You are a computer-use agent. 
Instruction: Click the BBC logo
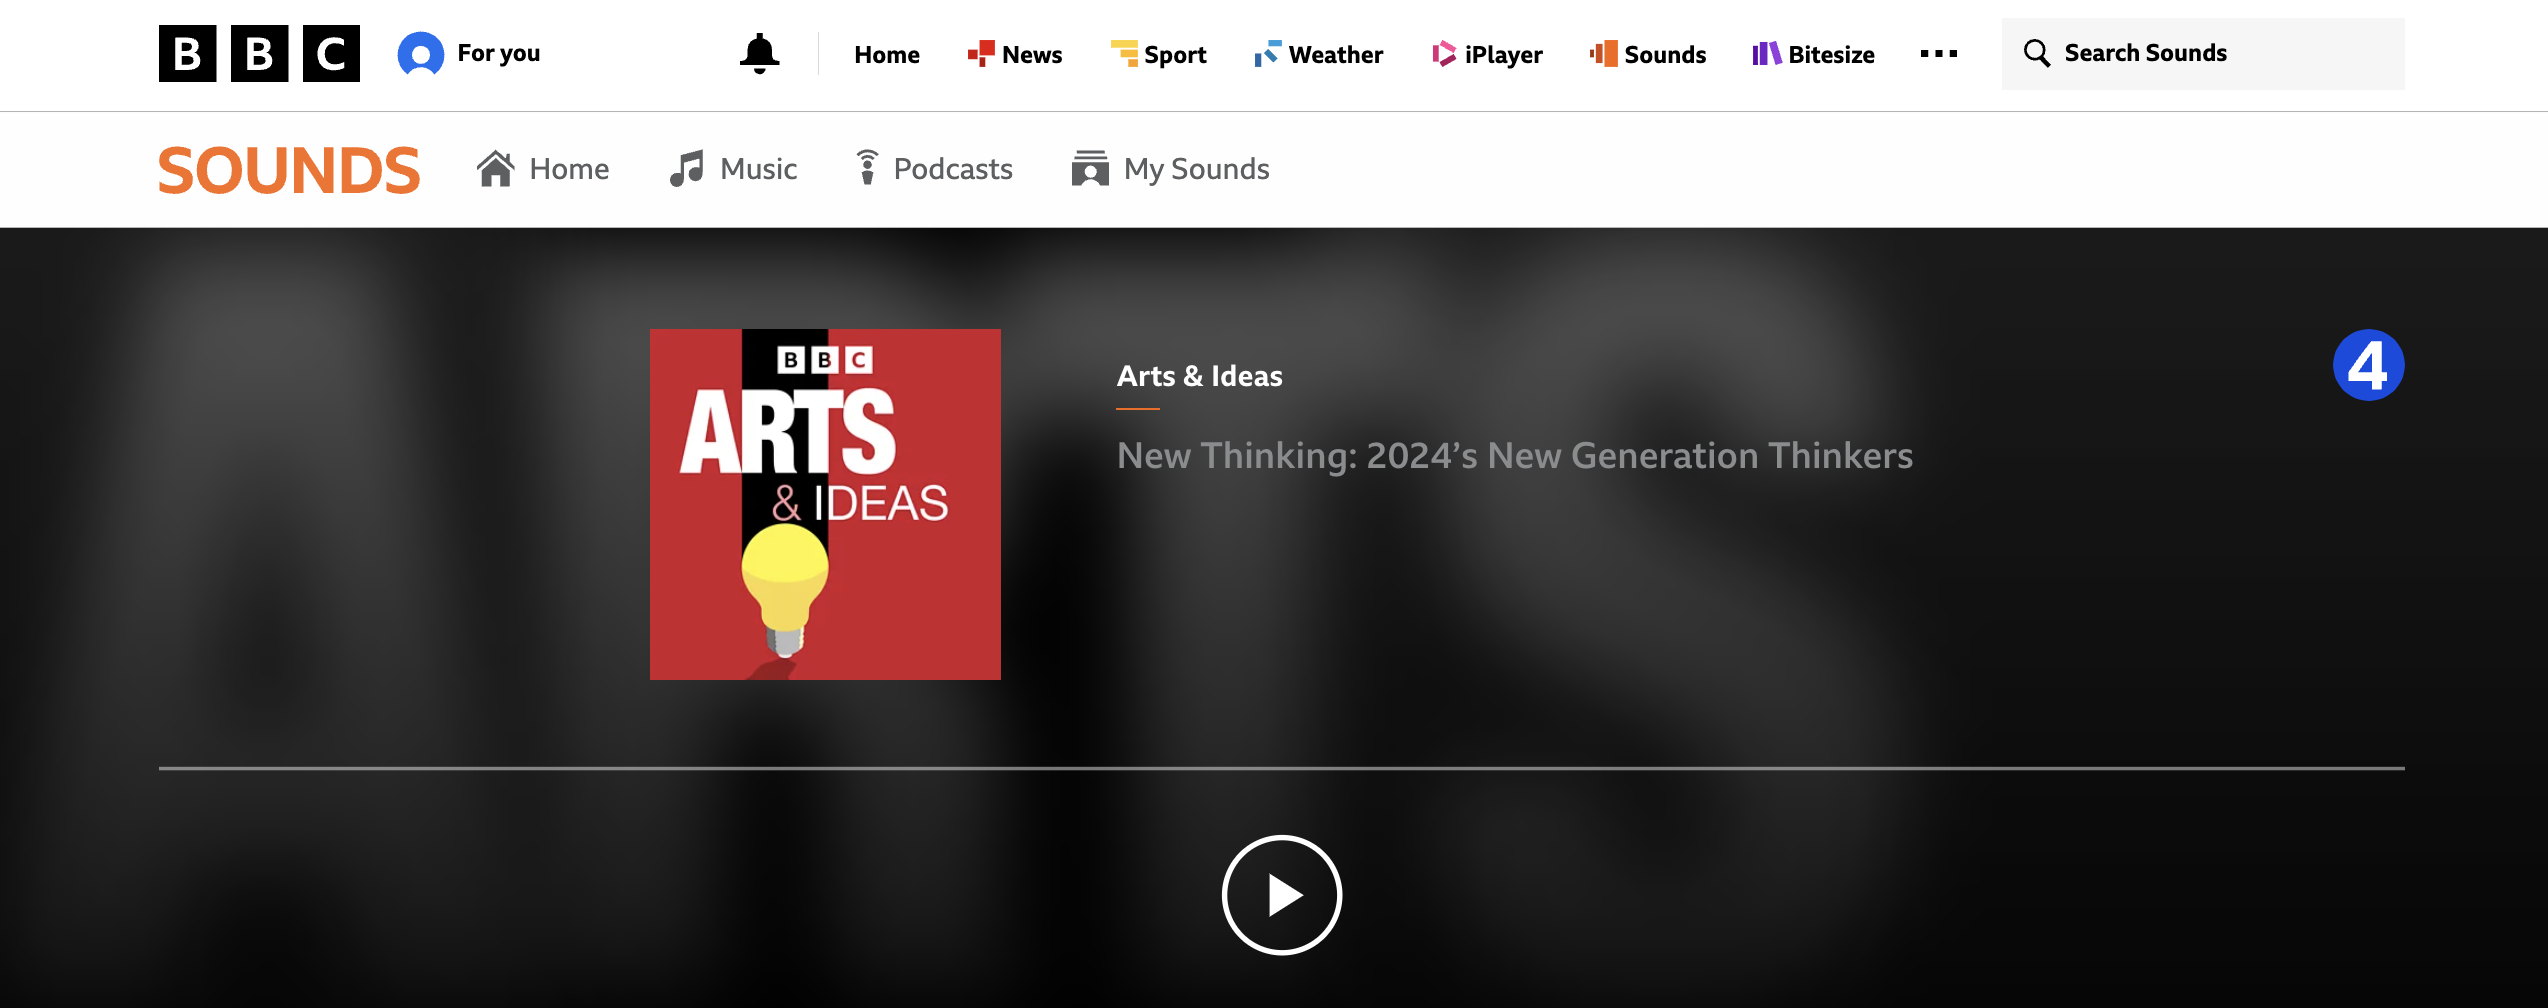coord(259,54)
